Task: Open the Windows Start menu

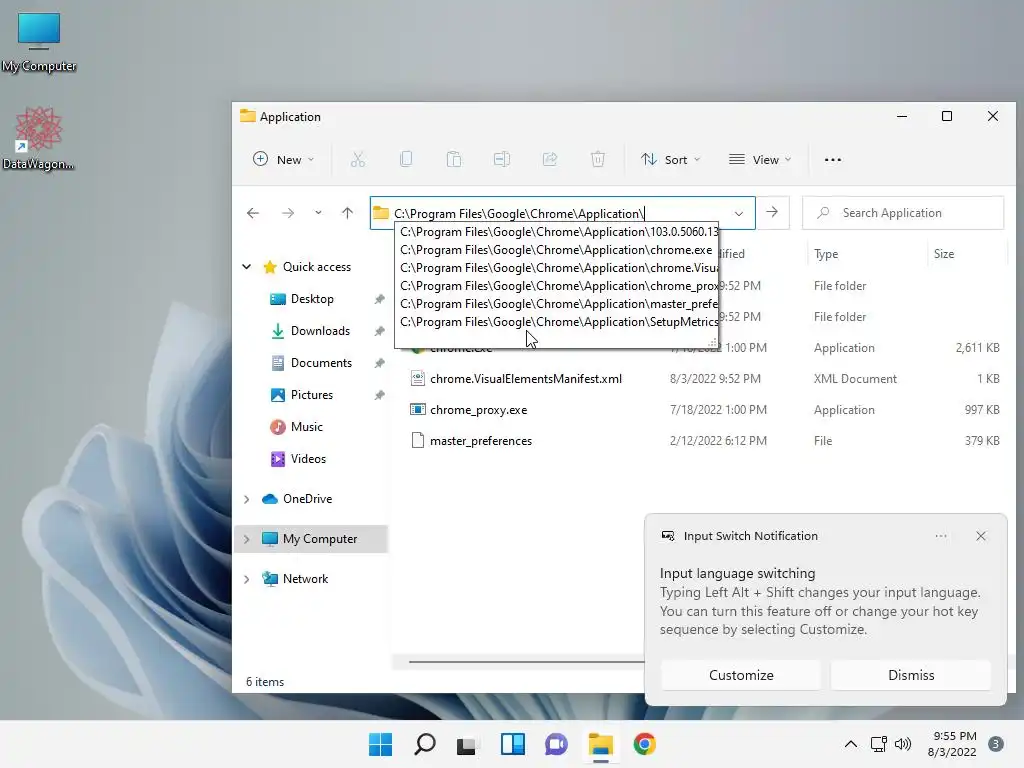Action: 381,744
